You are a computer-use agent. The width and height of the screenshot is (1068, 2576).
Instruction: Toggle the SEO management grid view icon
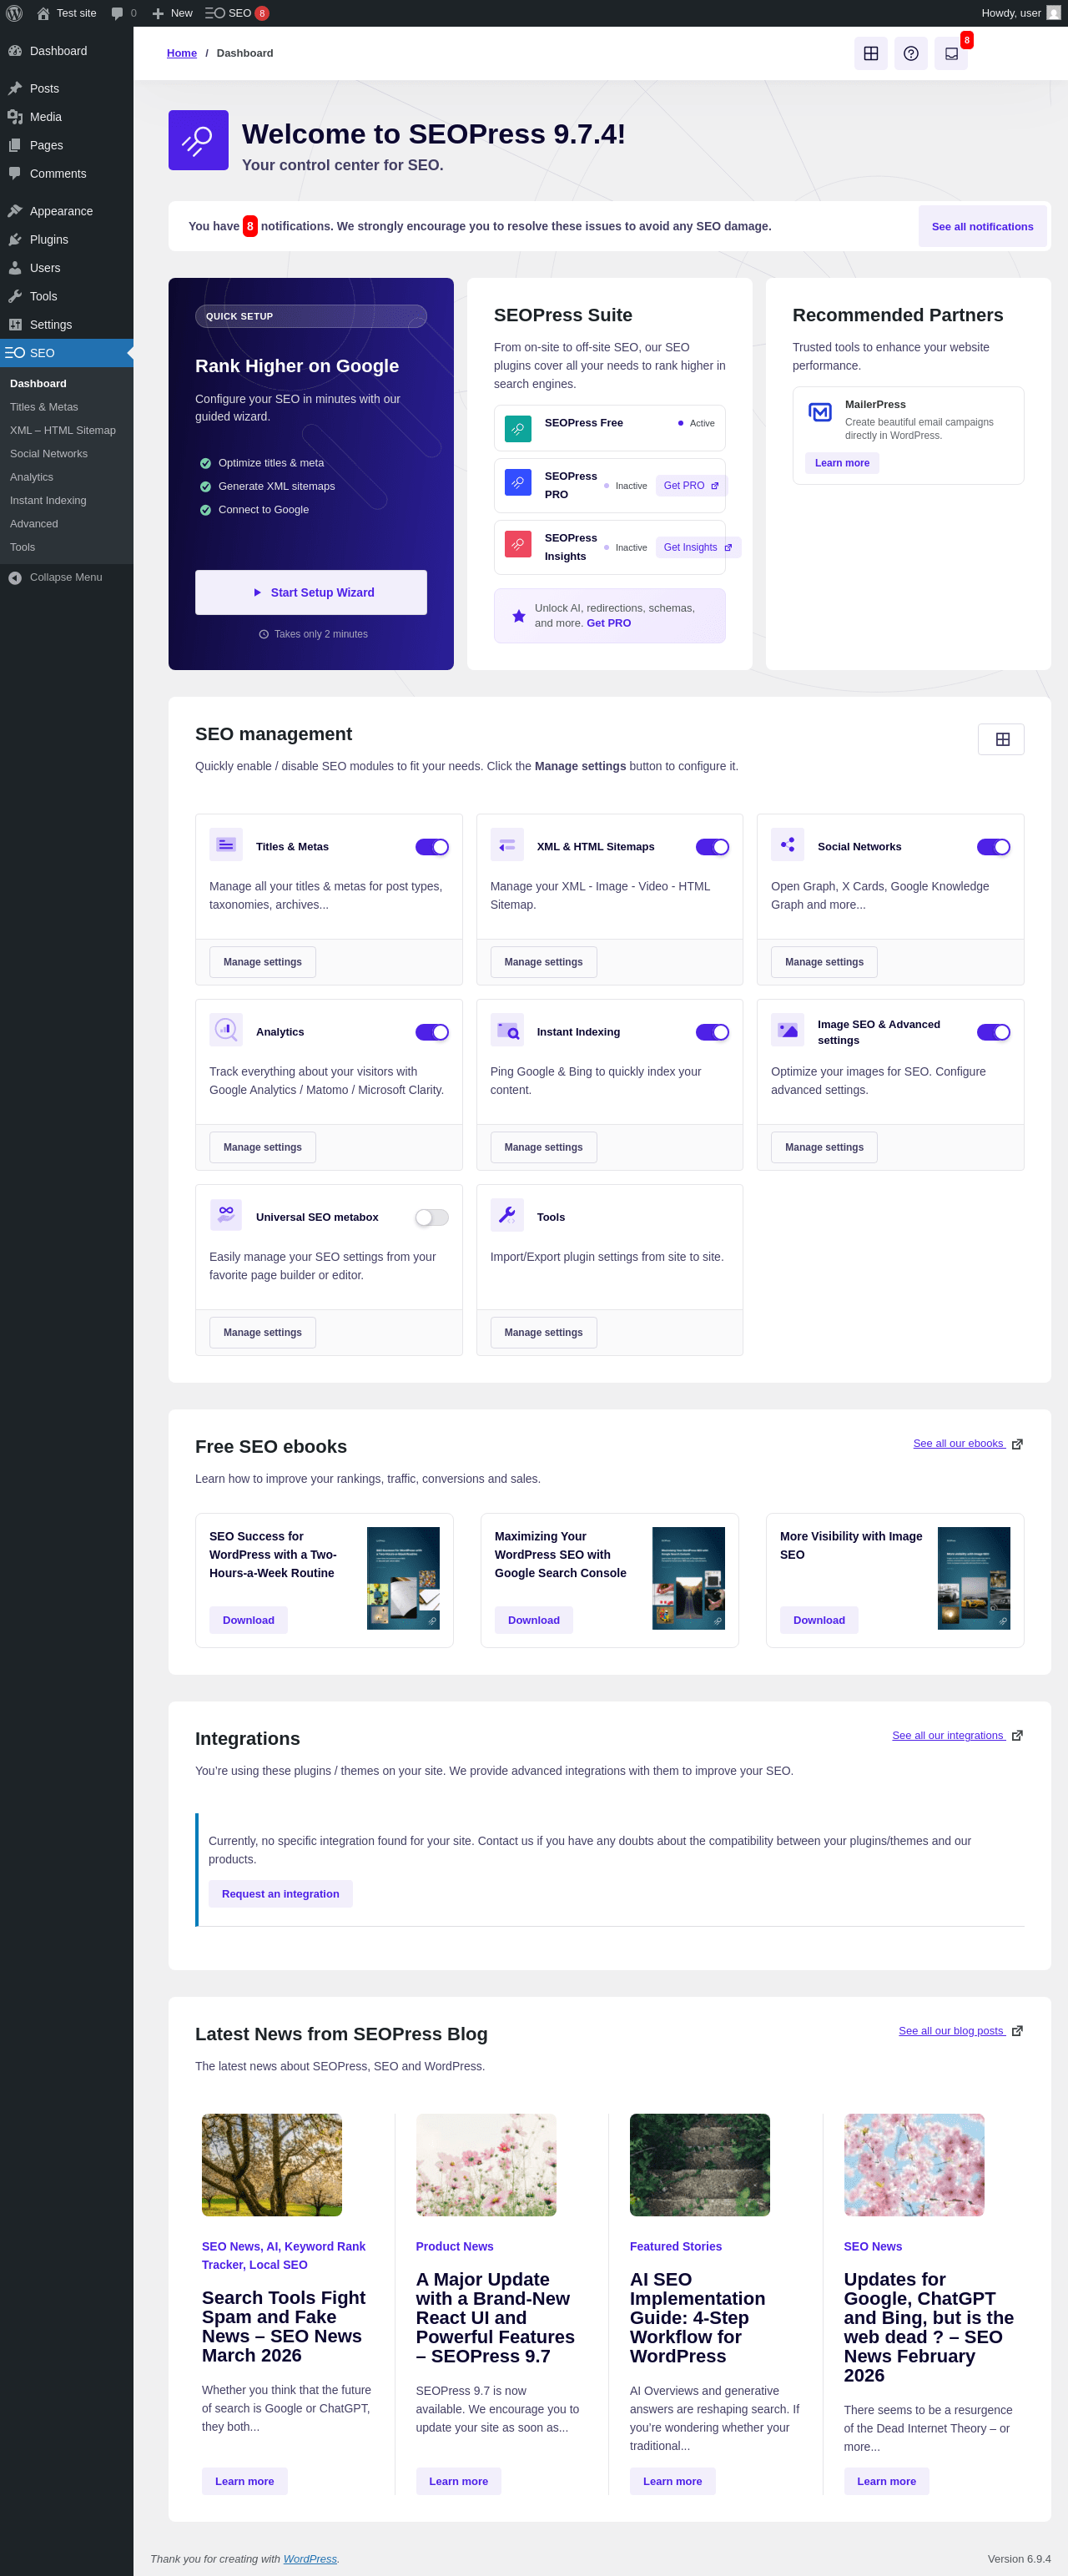point(1001,739)
